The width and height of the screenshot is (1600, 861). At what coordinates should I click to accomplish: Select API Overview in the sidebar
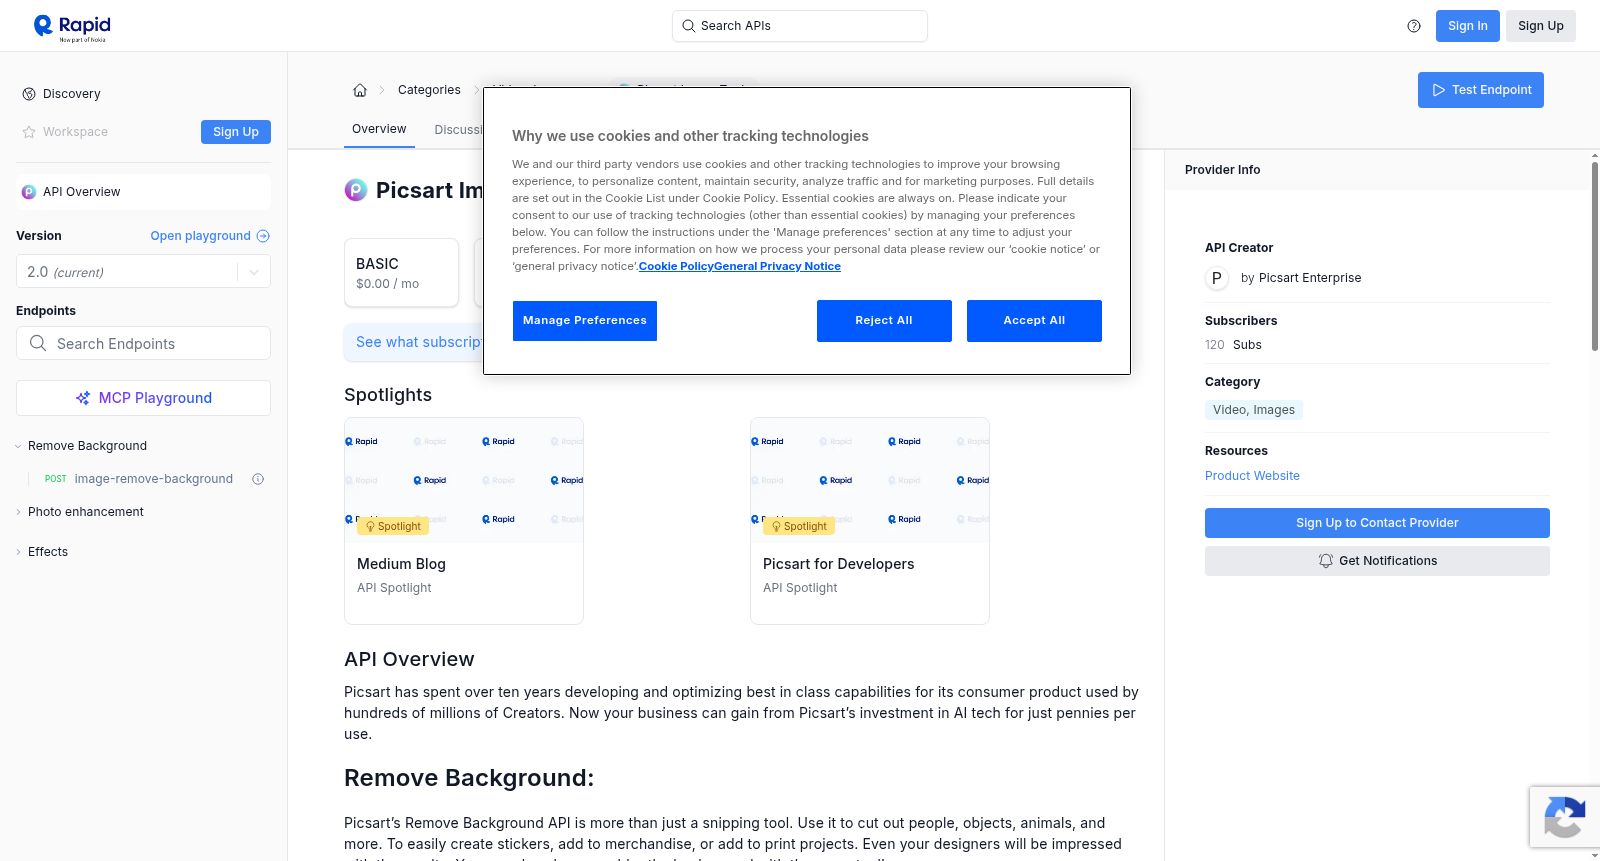(143, 192)
